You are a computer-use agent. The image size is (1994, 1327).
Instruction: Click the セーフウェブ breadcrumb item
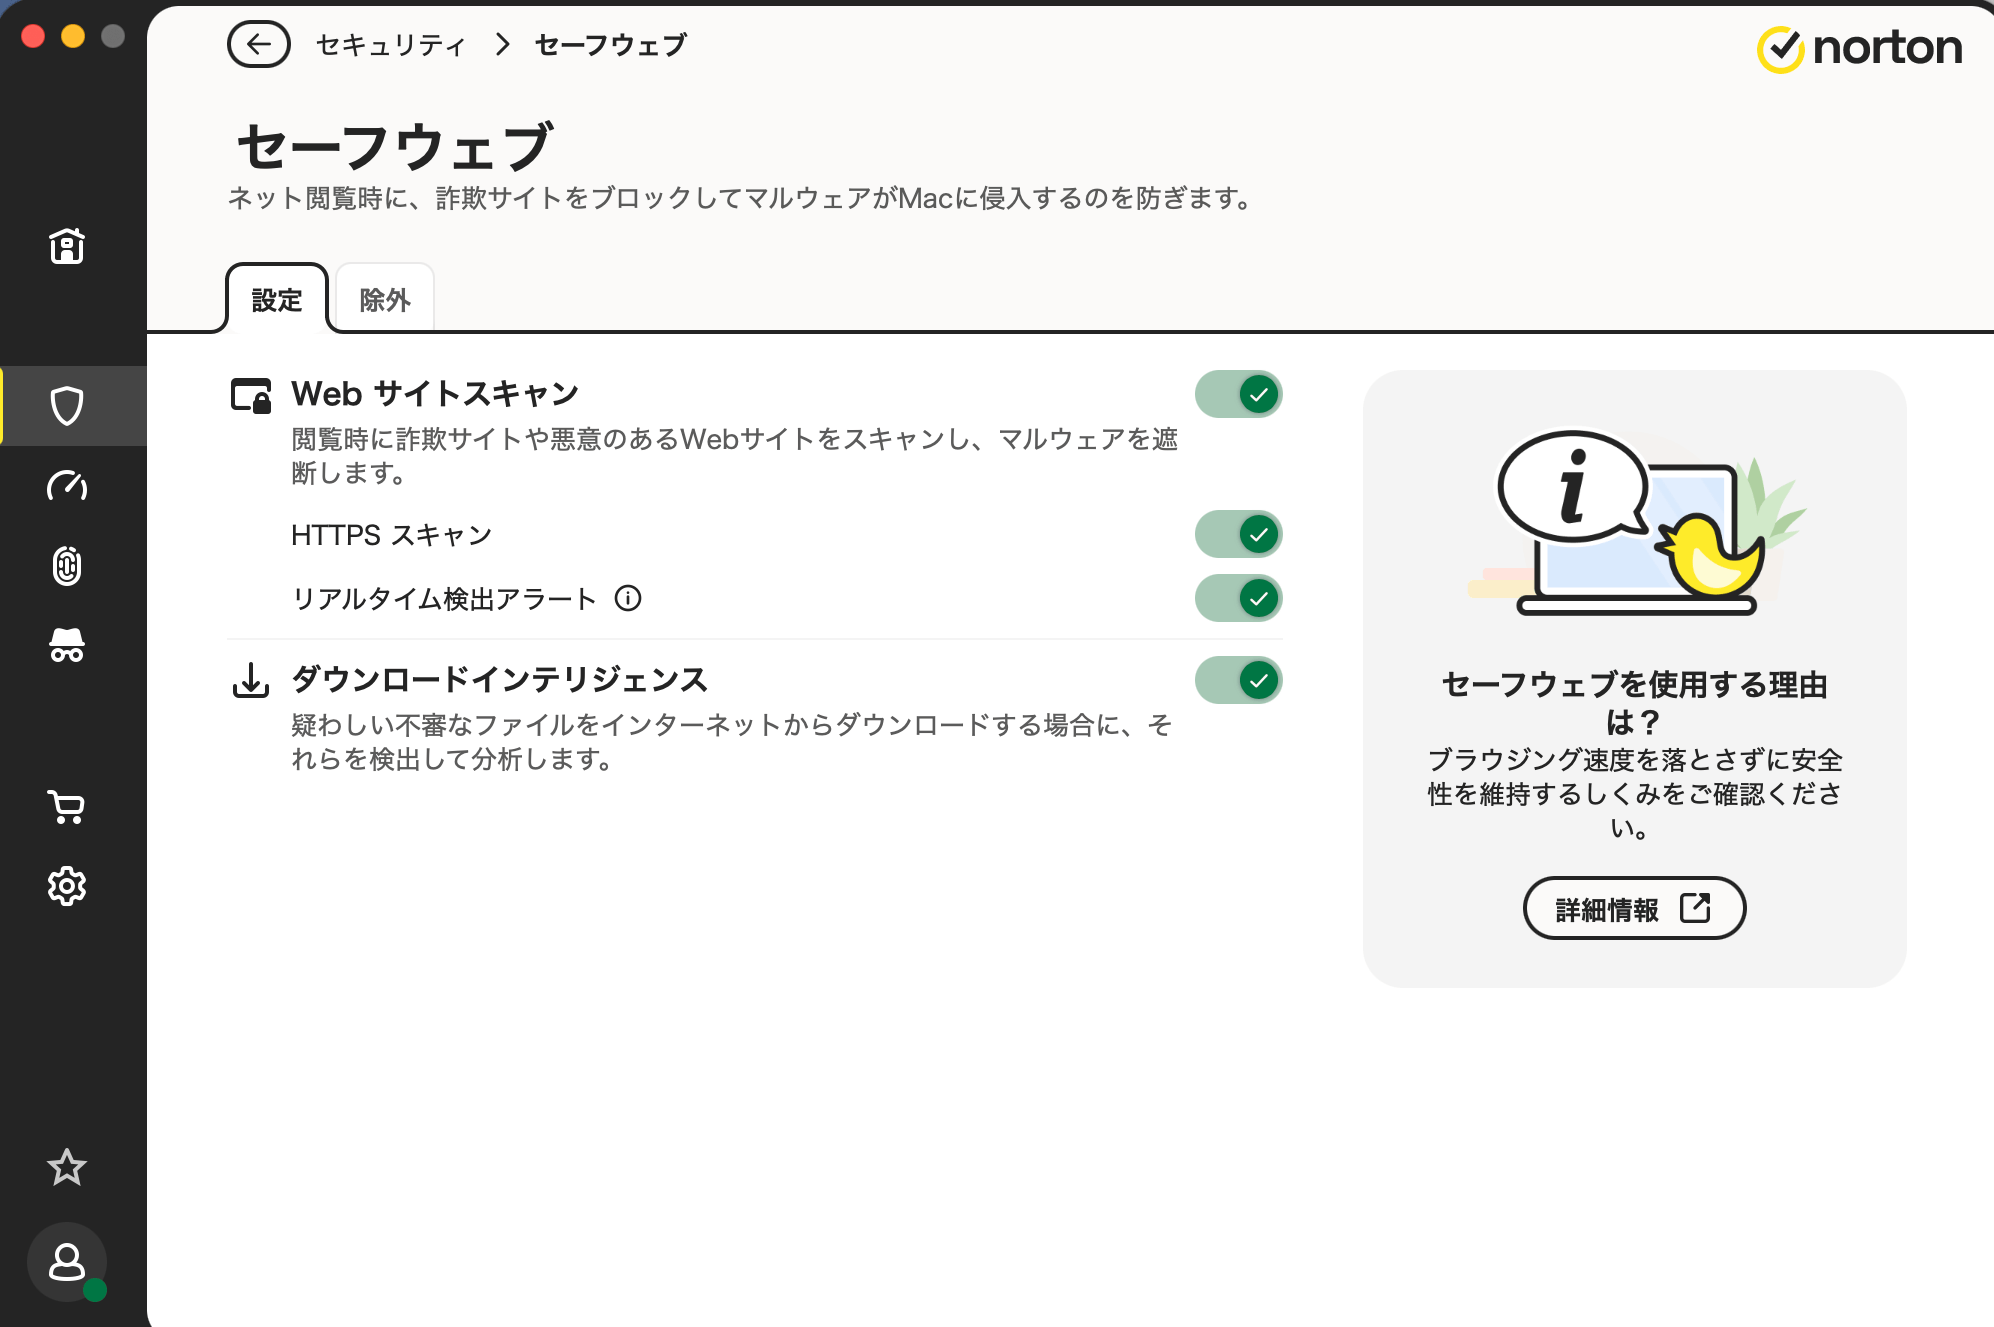(x=611, y=45)
